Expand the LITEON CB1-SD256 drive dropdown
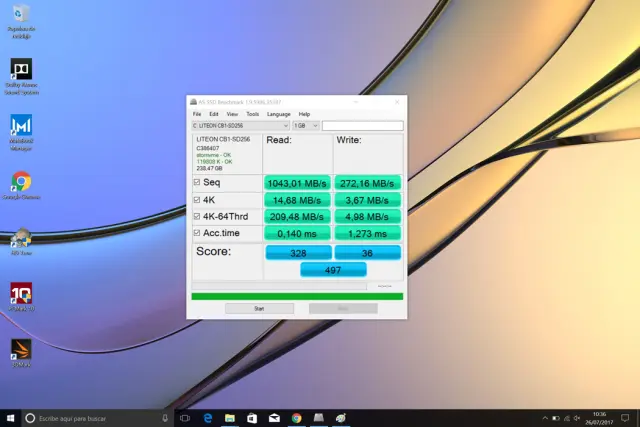Image resolution: width=640 pixels, height=427 pixels. 240,126
